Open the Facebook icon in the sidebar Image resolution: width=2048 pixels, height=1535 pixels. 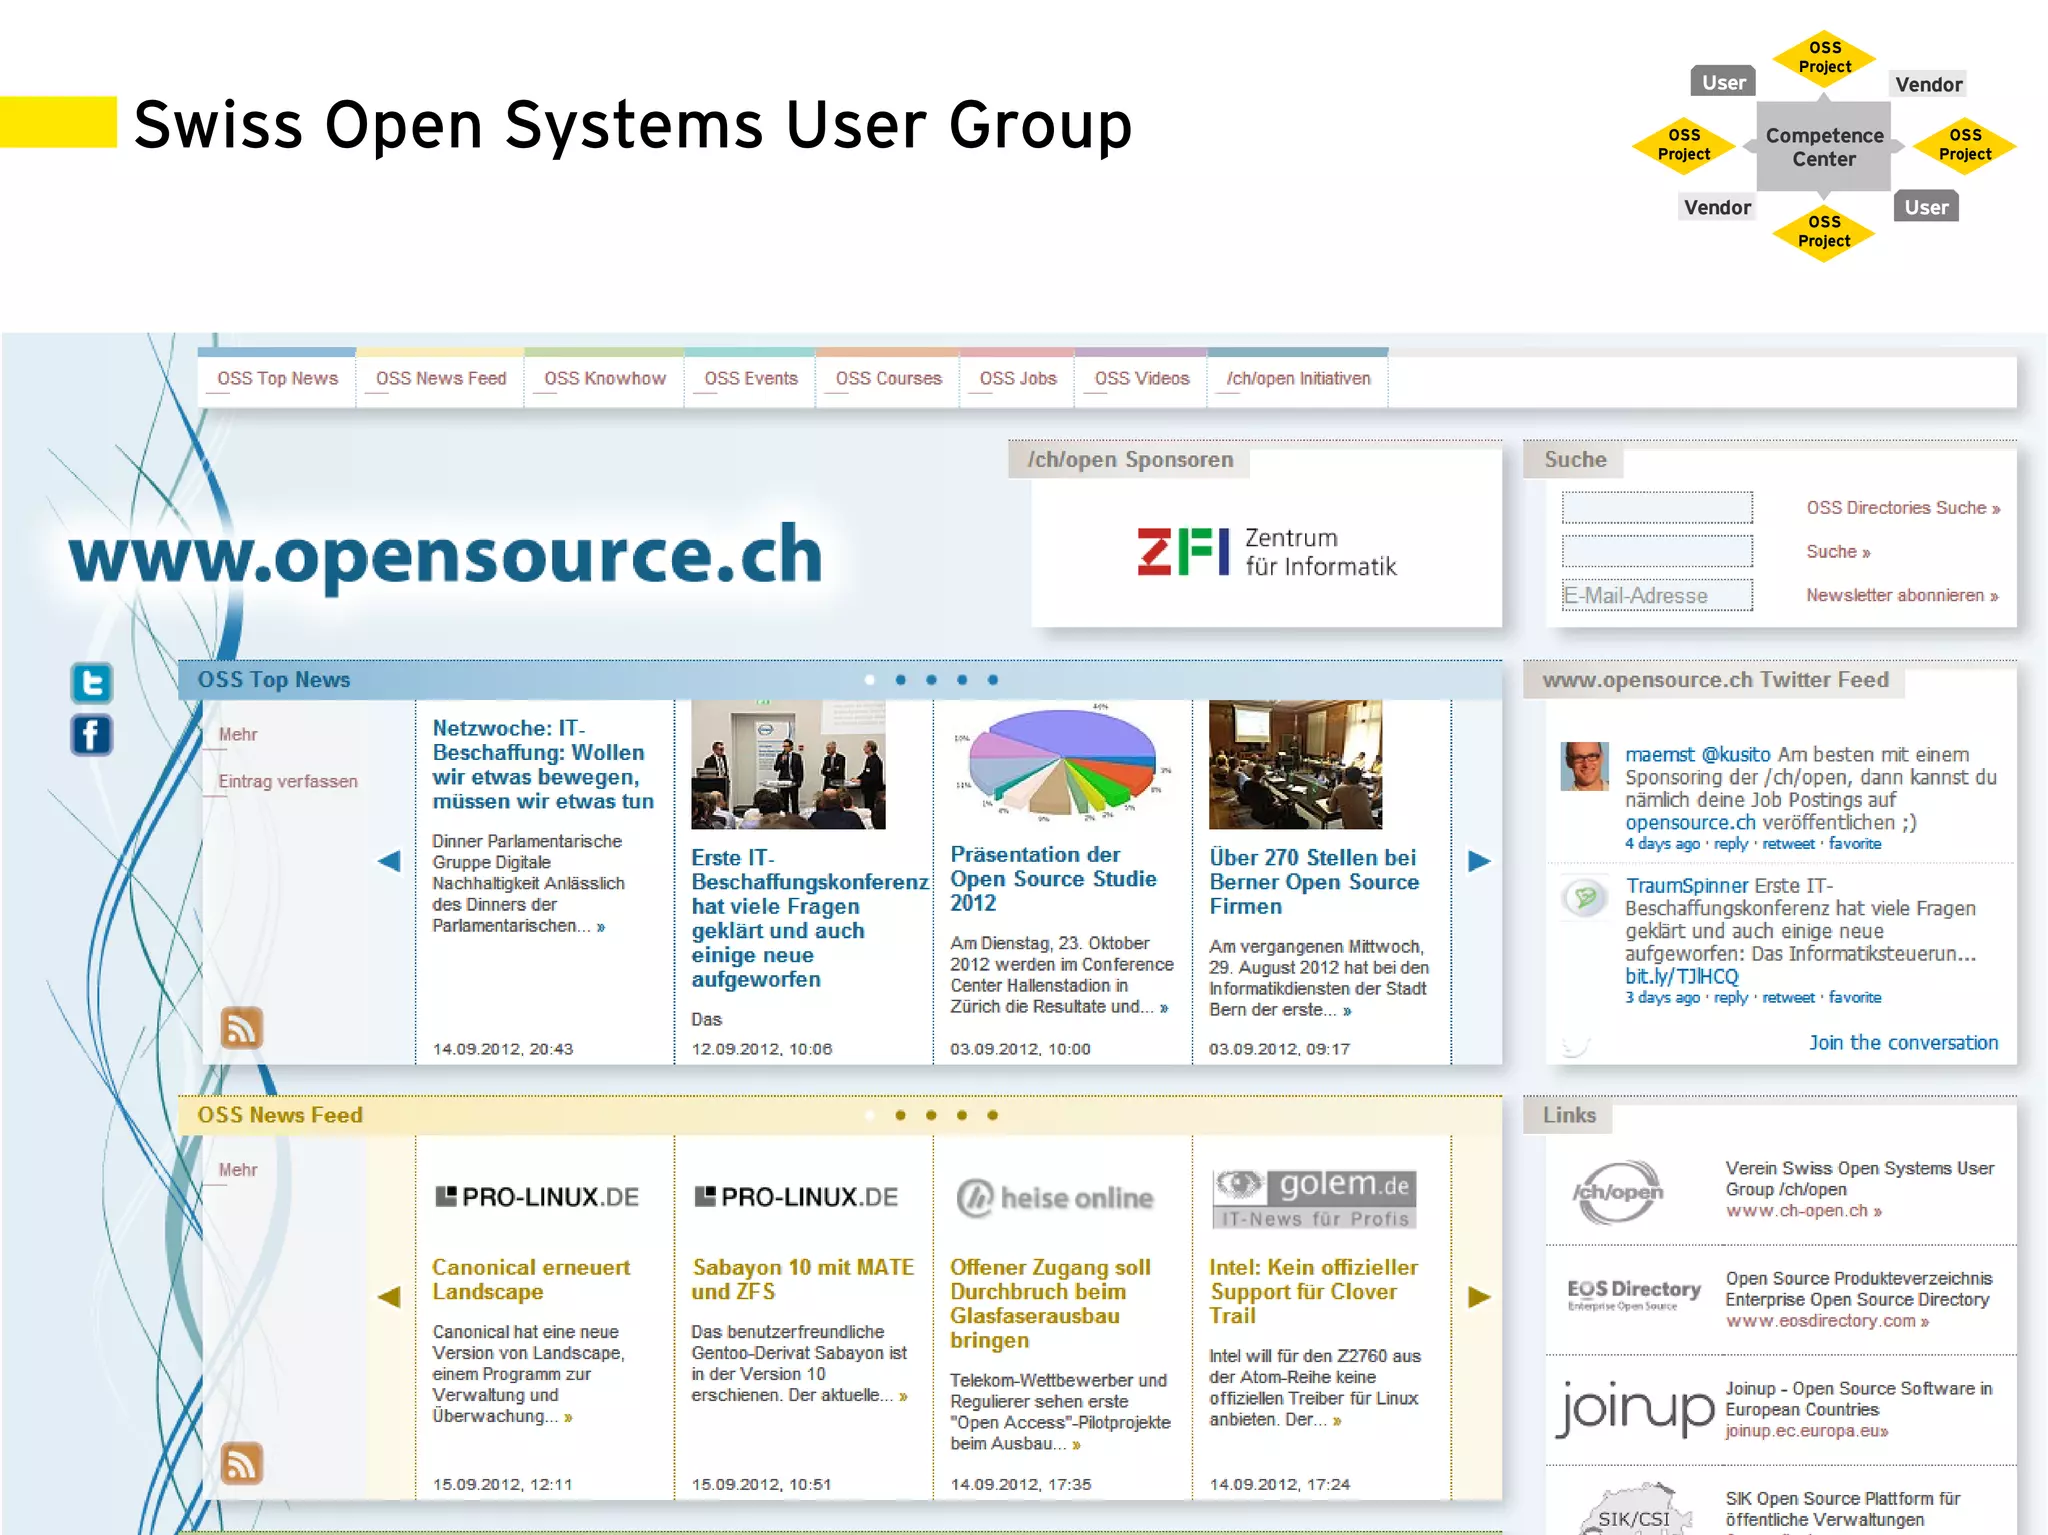click(x=91, y=735)
